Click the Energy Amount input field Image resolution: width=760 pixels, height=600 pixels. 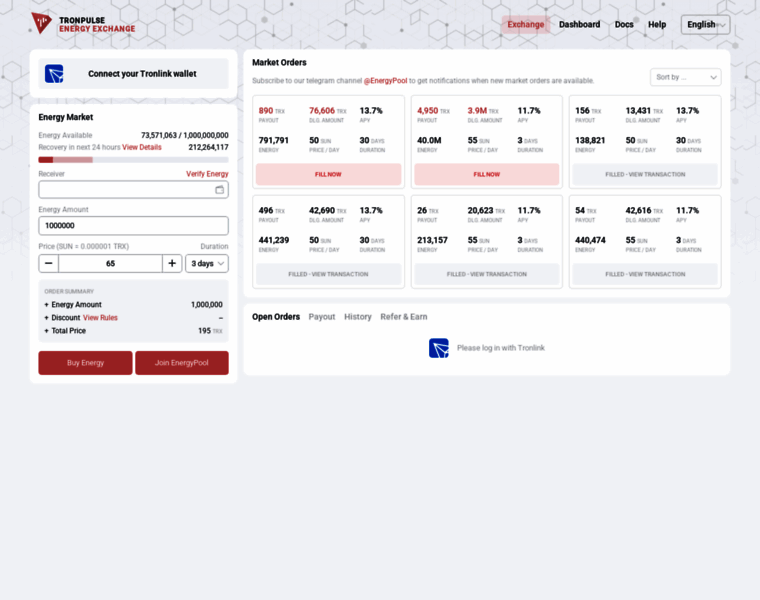tap(133, 225)
